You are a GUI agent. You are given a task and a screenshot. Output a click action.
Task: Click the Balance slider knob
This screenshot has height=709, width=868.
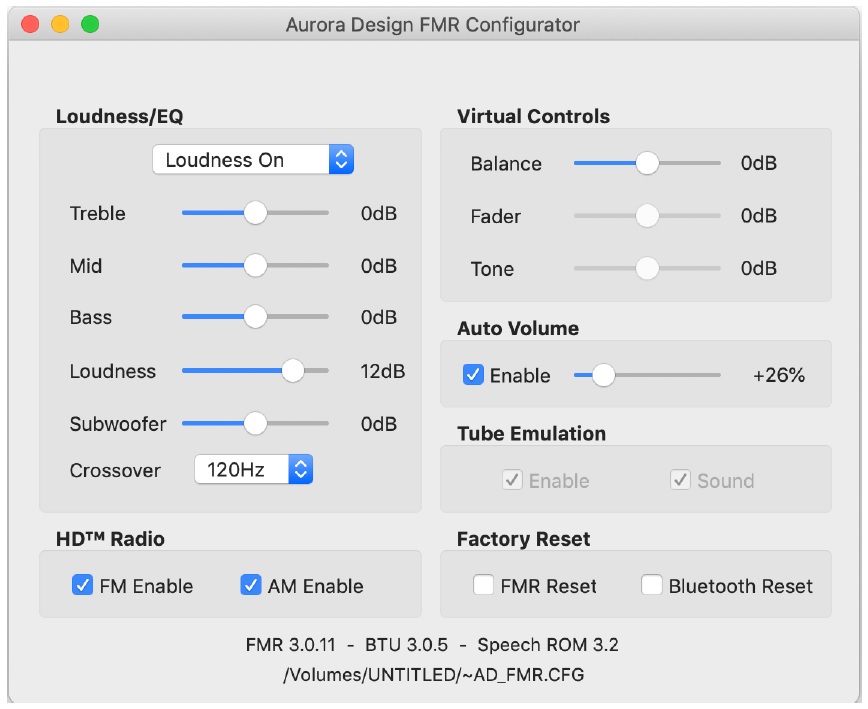[647, 163]
